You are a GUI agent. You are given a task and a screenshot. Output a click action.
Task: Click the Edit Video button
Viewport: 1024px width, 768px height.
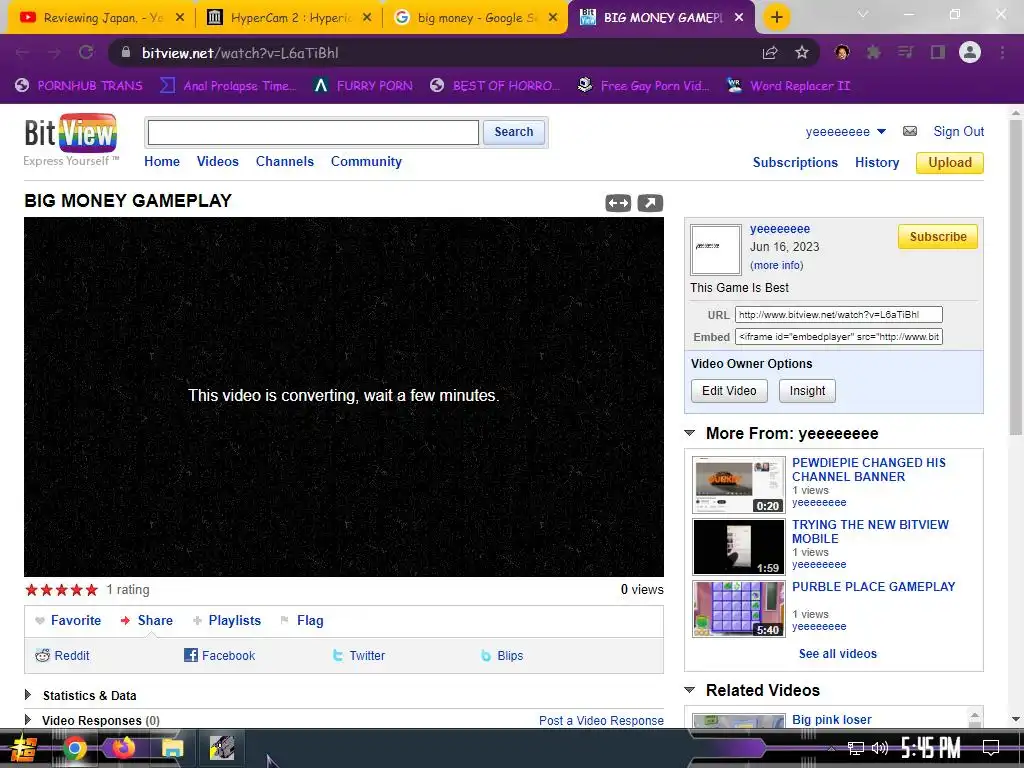[x=729, y=391]
